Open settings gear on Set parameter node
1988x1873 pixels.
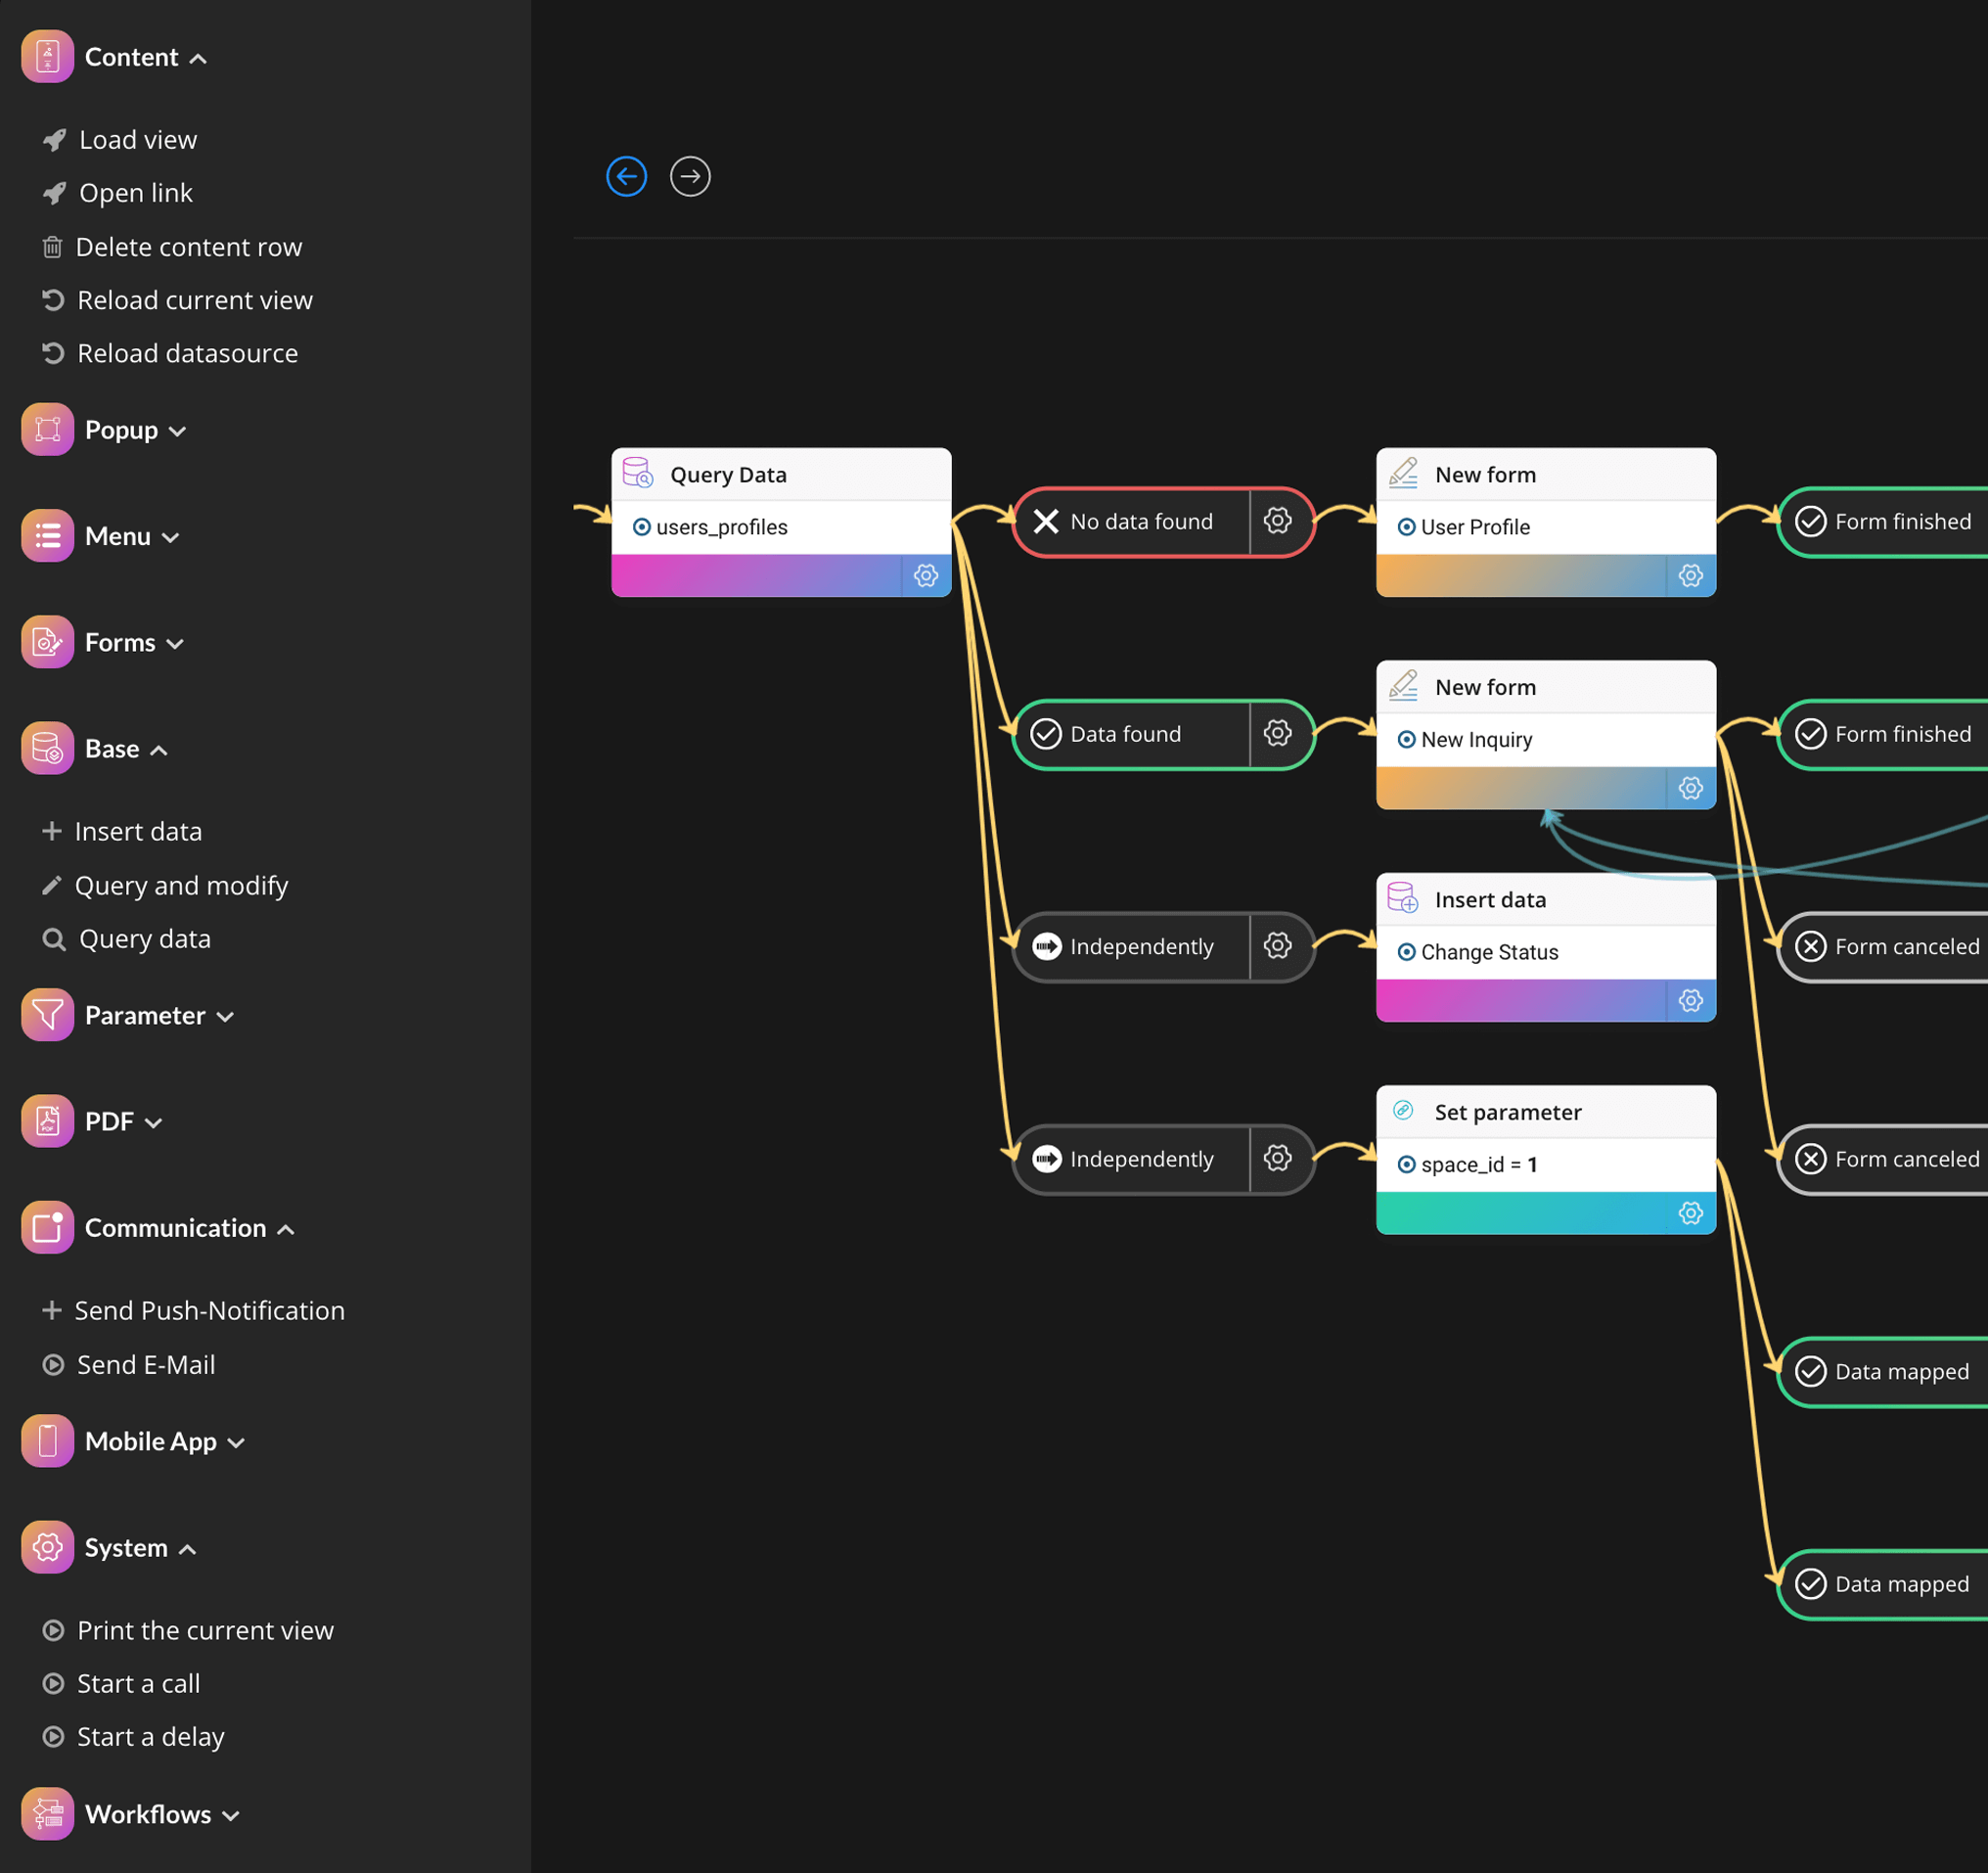[1691, 1213]
